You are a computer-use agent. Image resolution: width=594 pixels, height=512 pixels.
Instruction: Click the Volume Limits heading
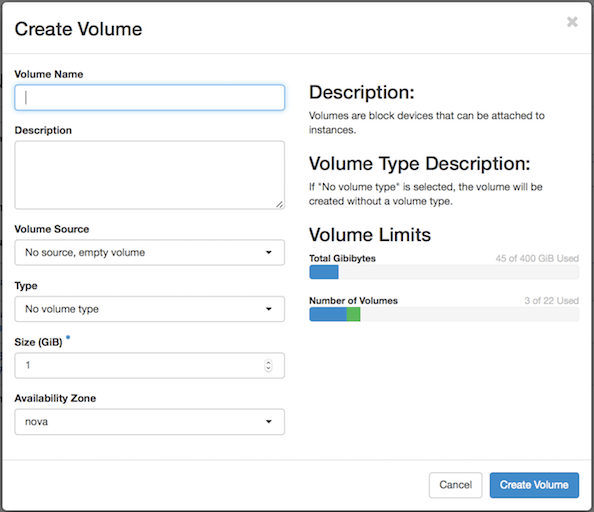tap(370, 235)
